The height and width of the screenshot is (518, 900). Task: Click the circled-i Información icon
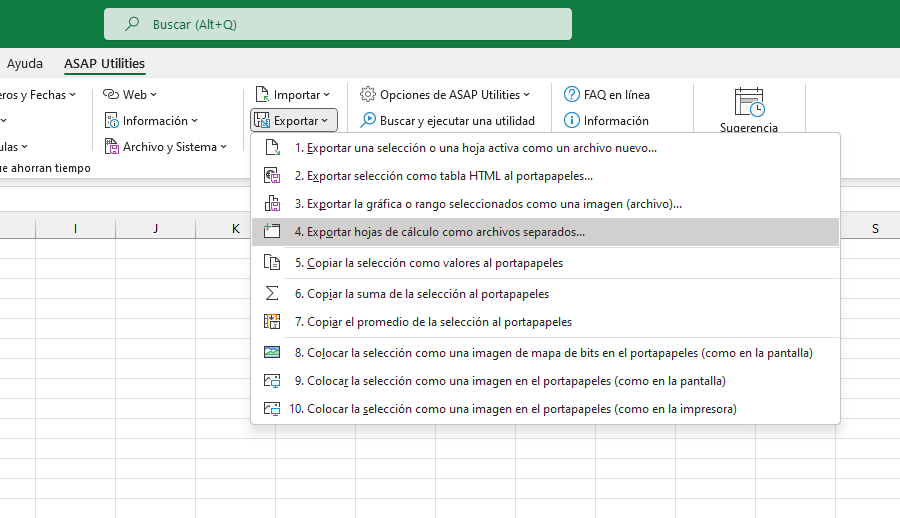point(572,121)
